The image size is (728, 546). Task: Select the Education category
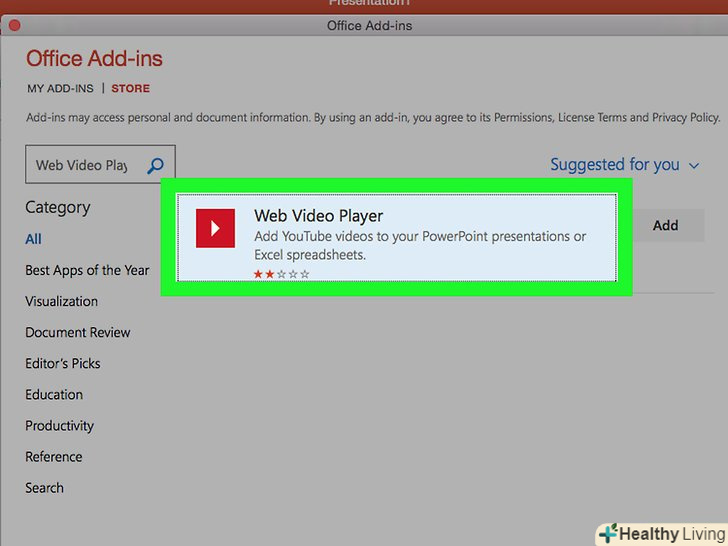(54, 395)
